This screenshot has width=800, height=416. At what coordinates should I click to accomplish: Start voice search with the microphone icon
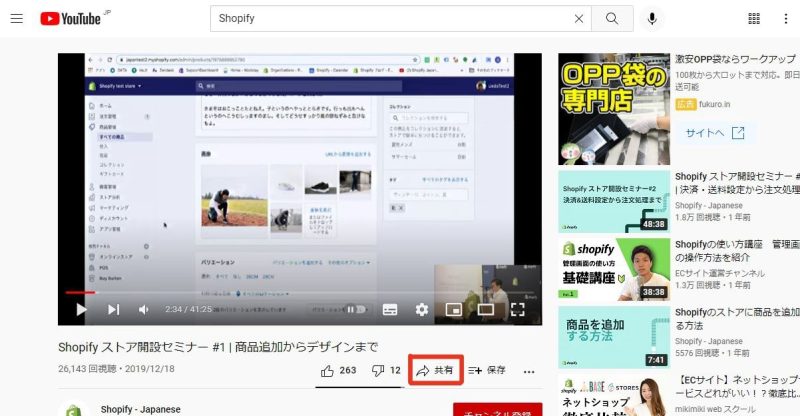point(652,19)
